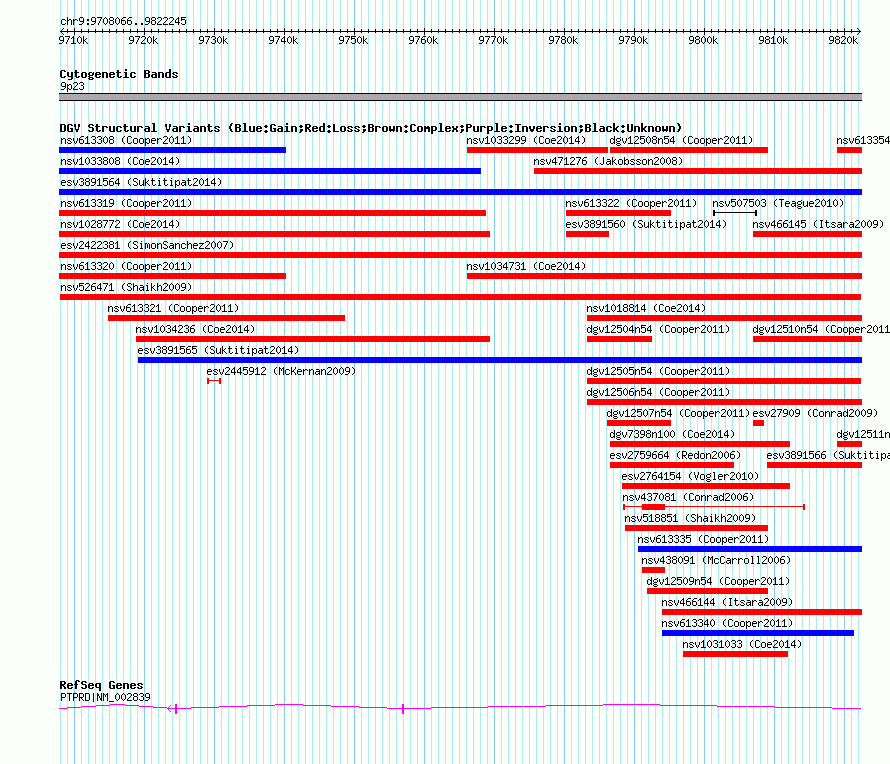
Task: Click nsv437081 (Conrad2006) label
Action: 688,497
